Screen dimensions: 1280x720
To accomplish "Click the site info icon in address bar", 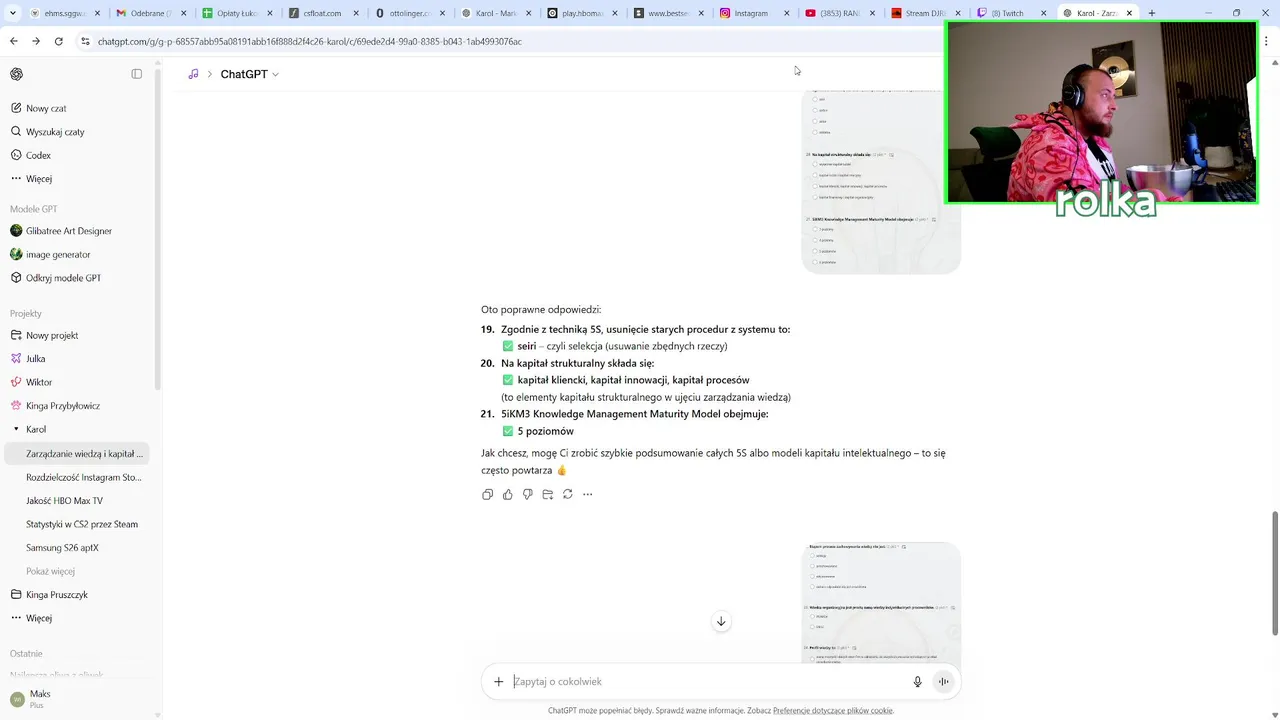I will 85,41.
